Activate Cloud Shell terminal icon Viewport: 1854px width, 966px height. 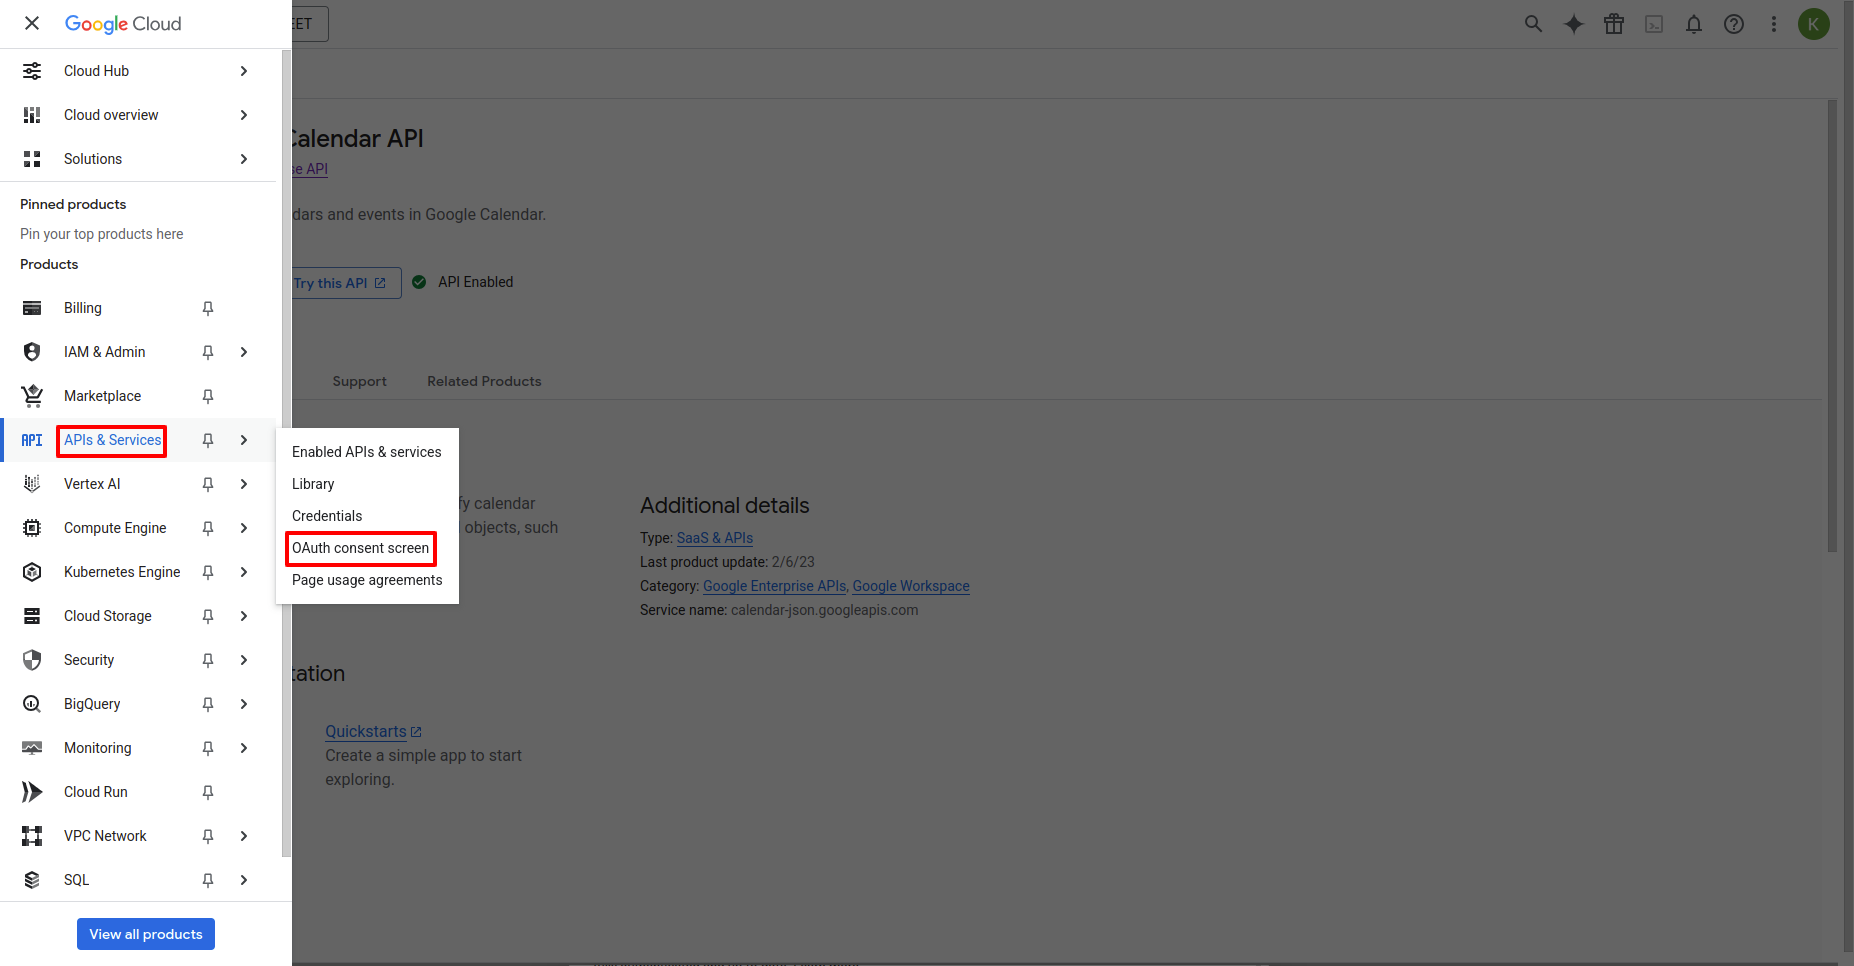point(1654,24)
